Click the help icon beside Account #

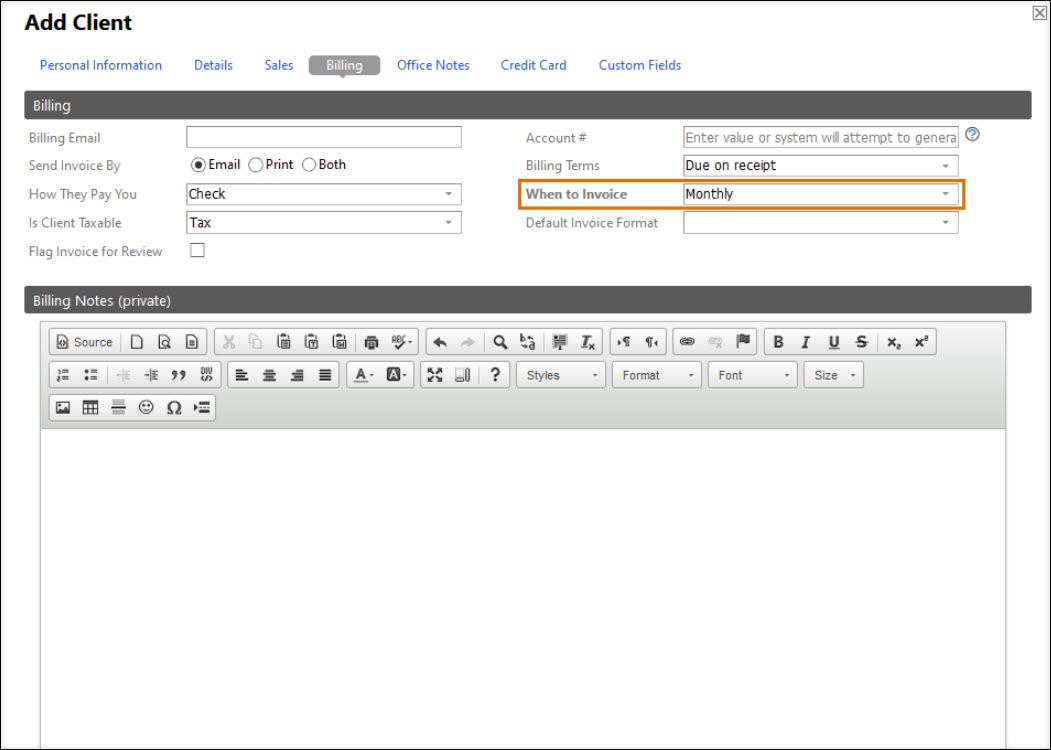(x=972, y=135)
